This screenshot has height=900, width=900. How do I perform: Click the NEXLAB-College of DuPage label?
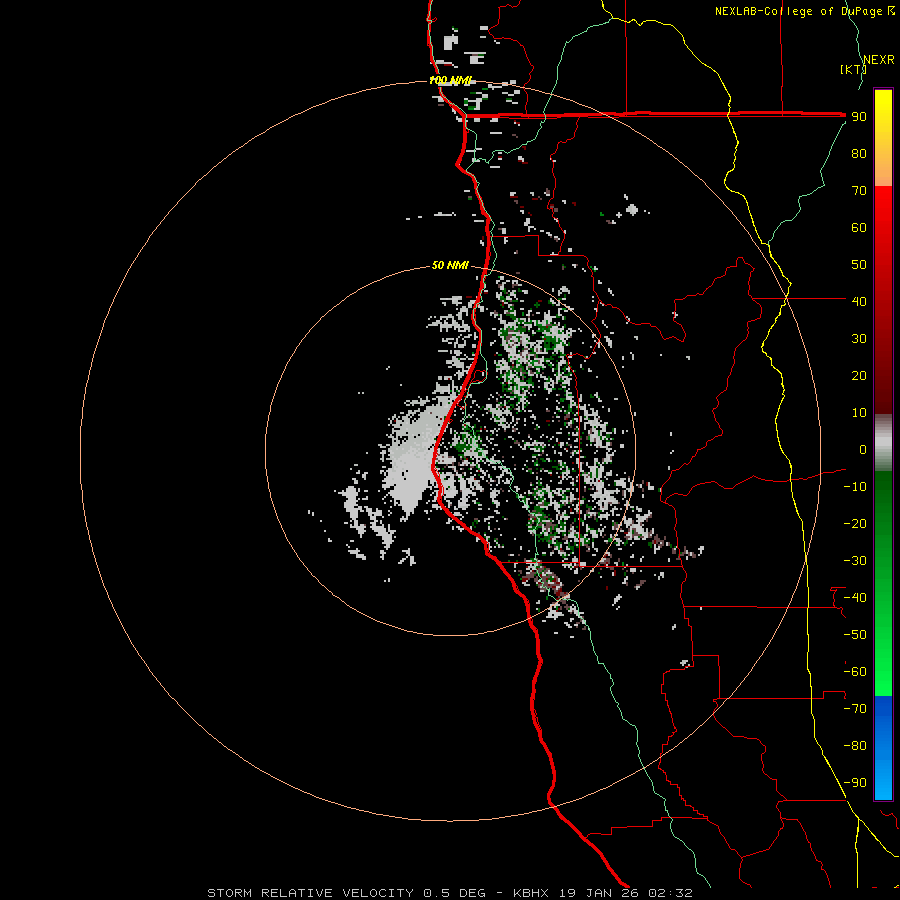(x=805, y=11)
